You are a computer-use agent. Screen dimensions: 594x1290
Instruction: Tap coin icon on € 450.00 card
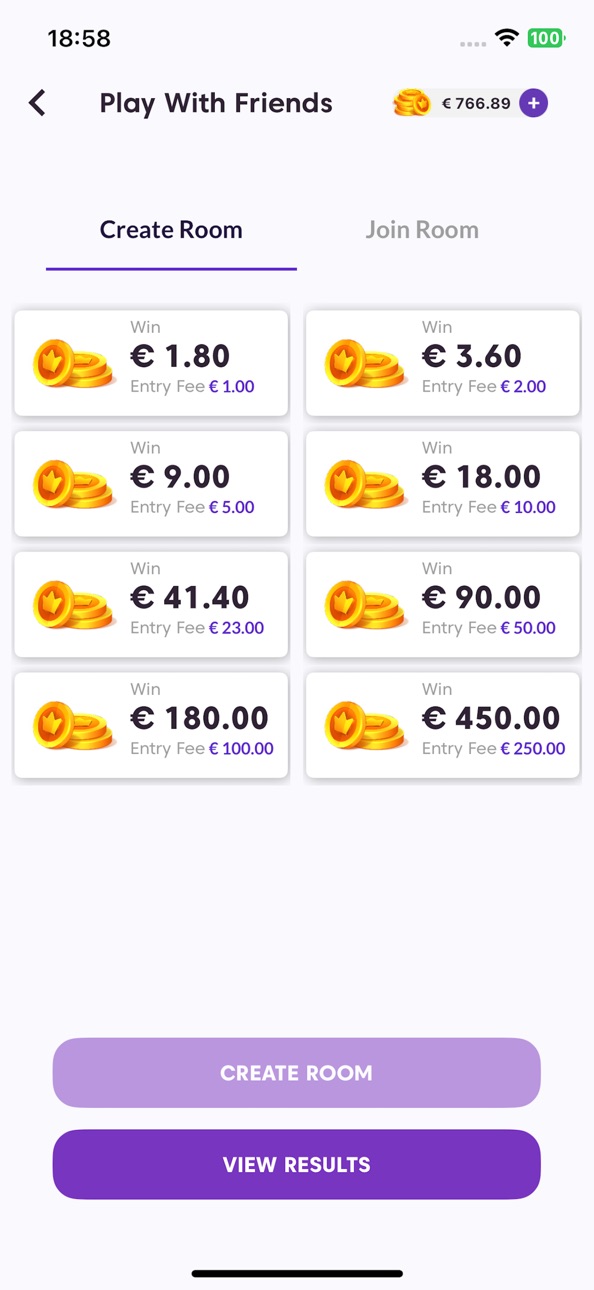pos(365,726)
